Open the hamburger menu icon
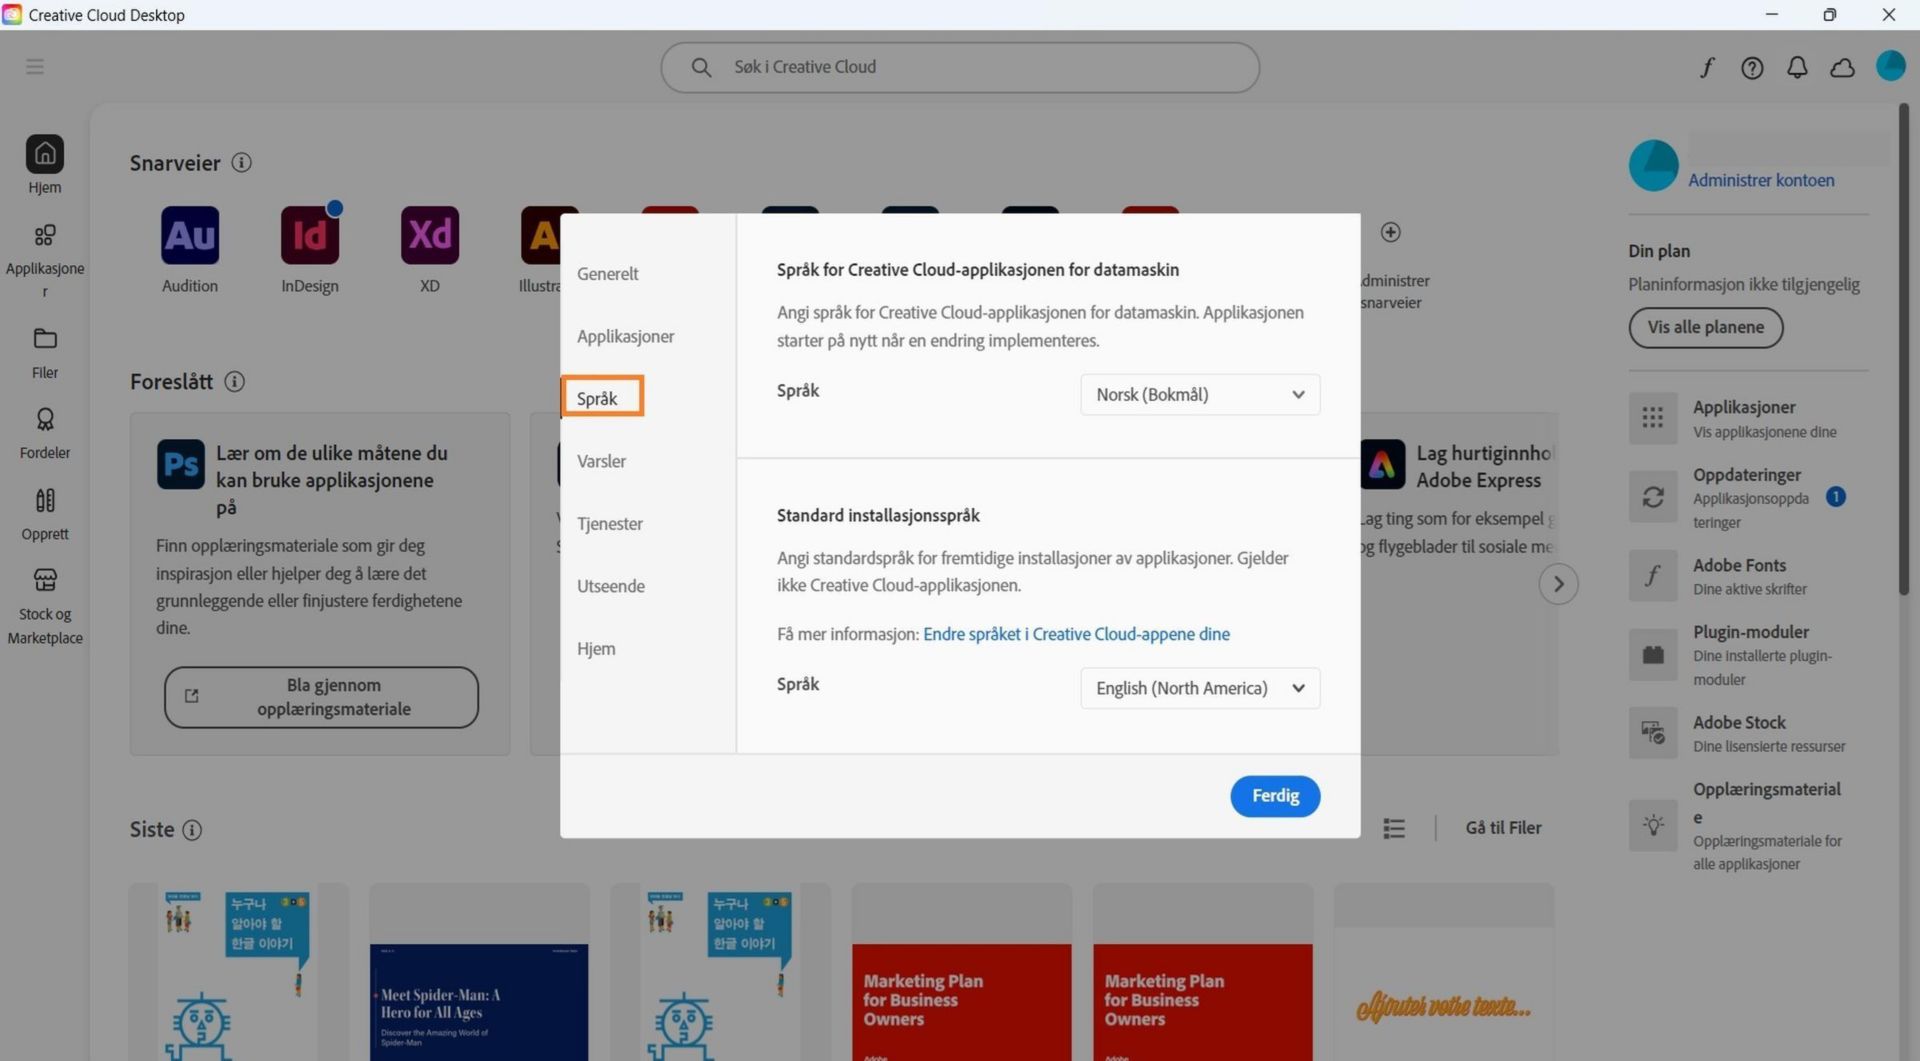The width and height of the screenshot is (1920, 1061). [x=35, y=67]
